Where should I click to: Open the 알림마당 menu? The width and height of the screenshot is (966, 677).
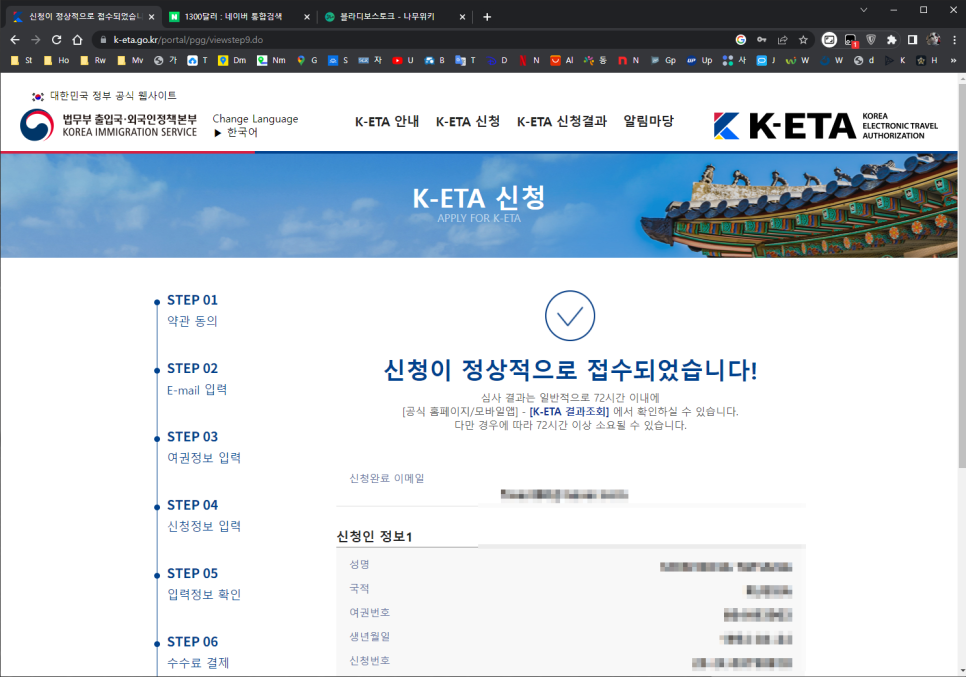point(648,121)
